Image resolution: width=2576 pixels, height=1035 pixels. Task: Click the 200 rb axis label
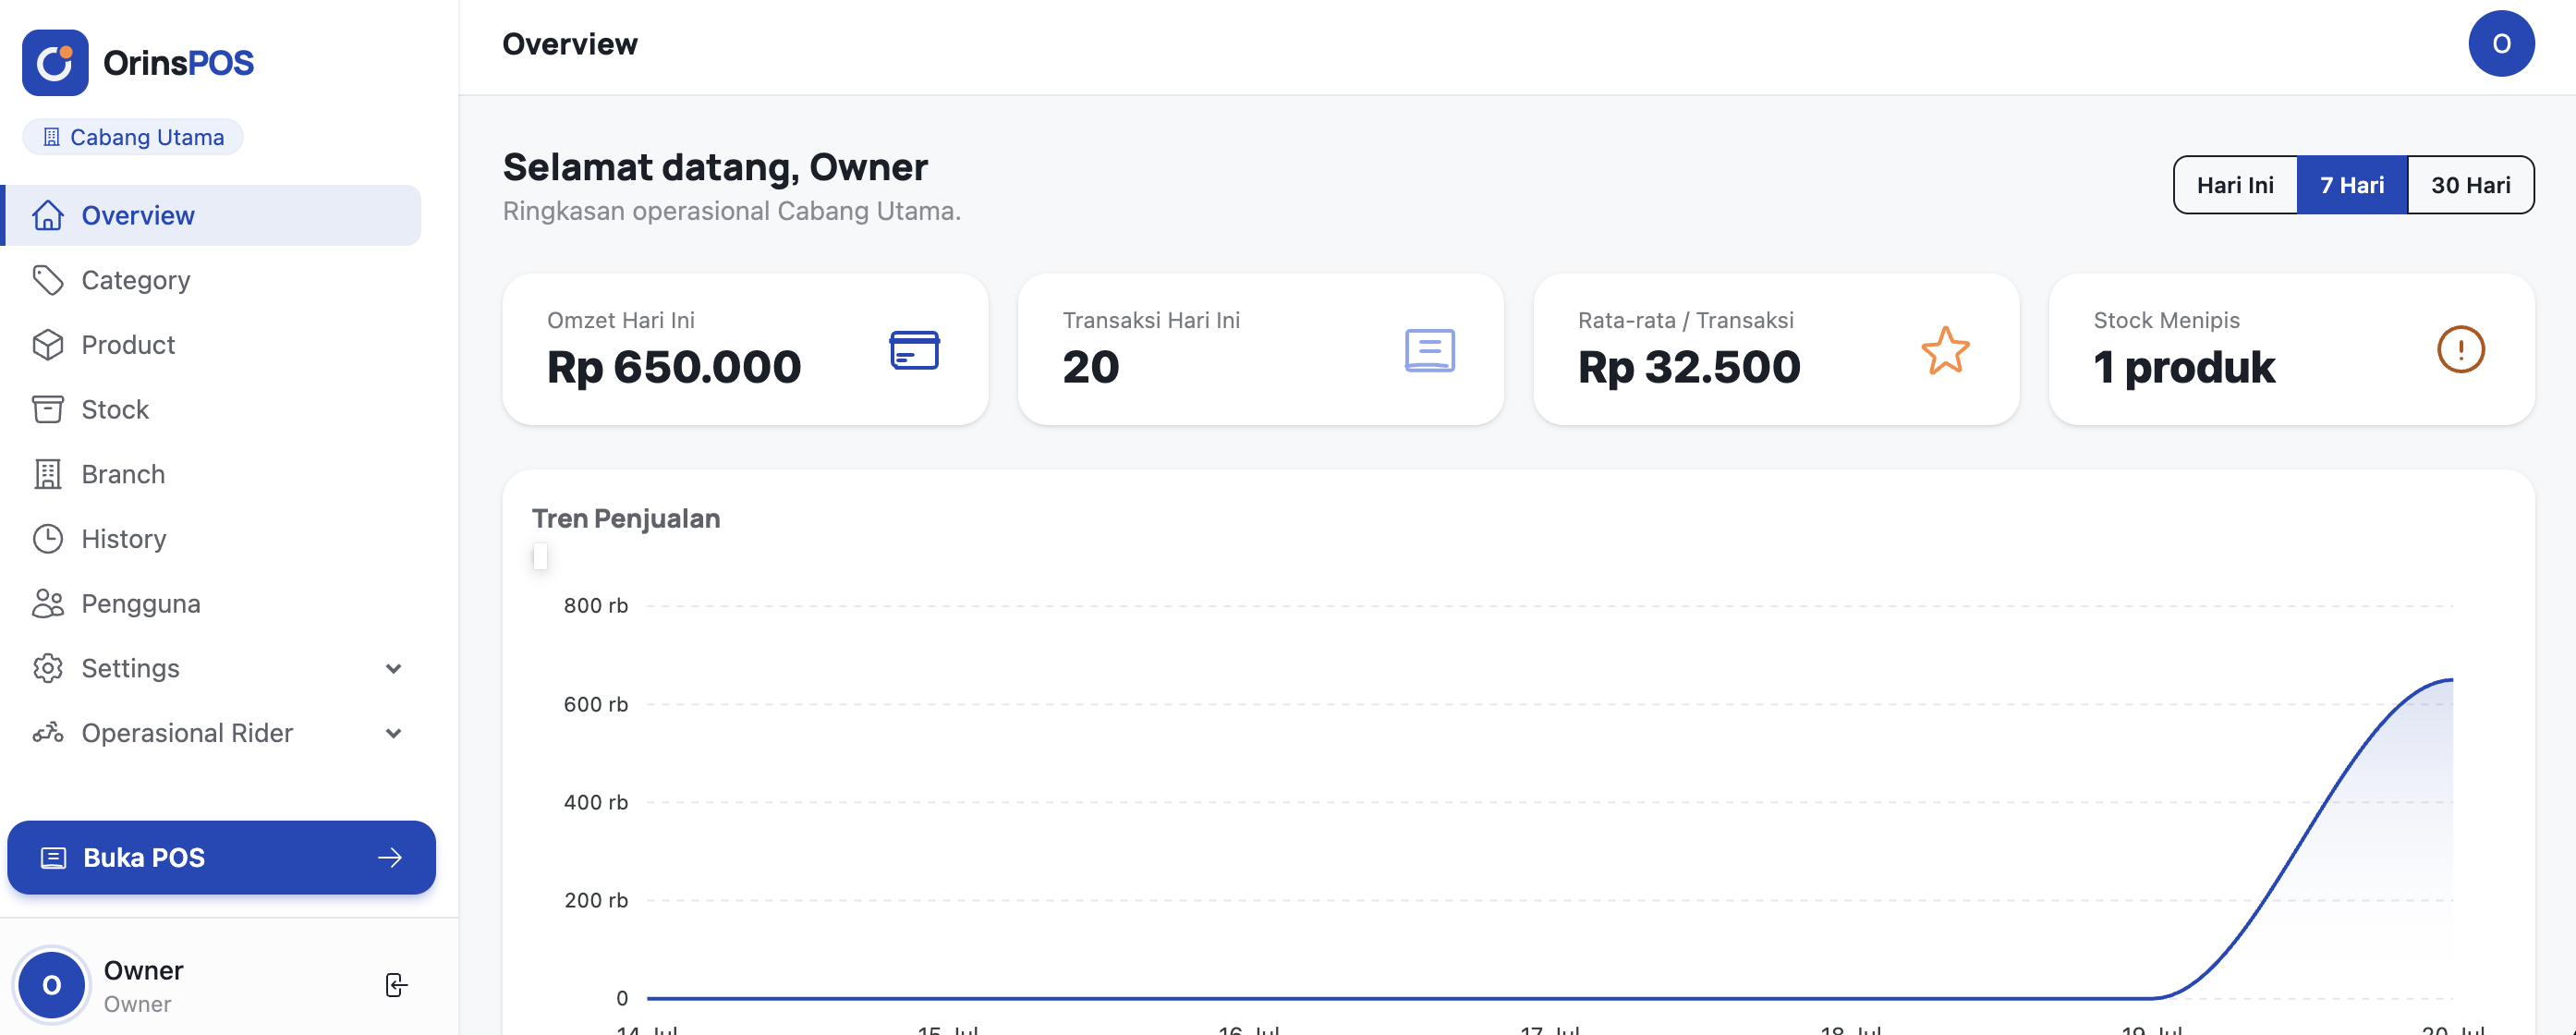coord(596,900)
